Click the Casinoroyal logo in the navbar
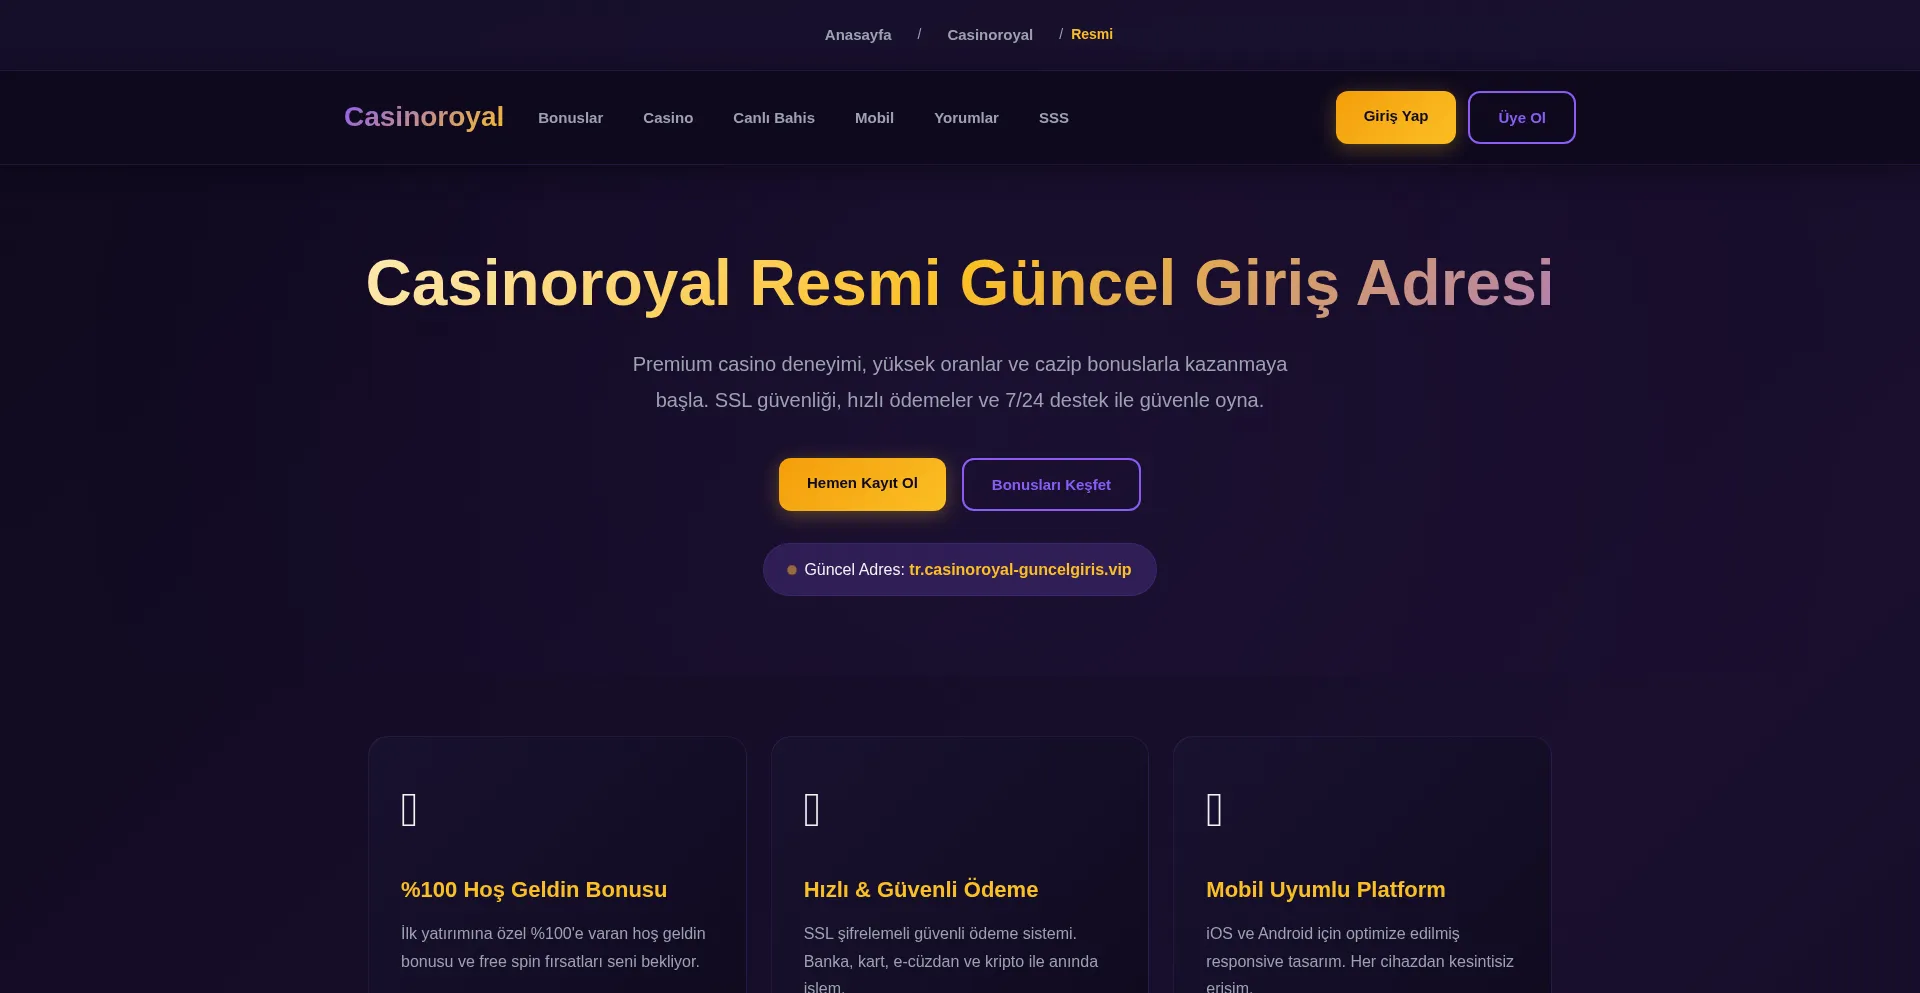 click(423, 117)
